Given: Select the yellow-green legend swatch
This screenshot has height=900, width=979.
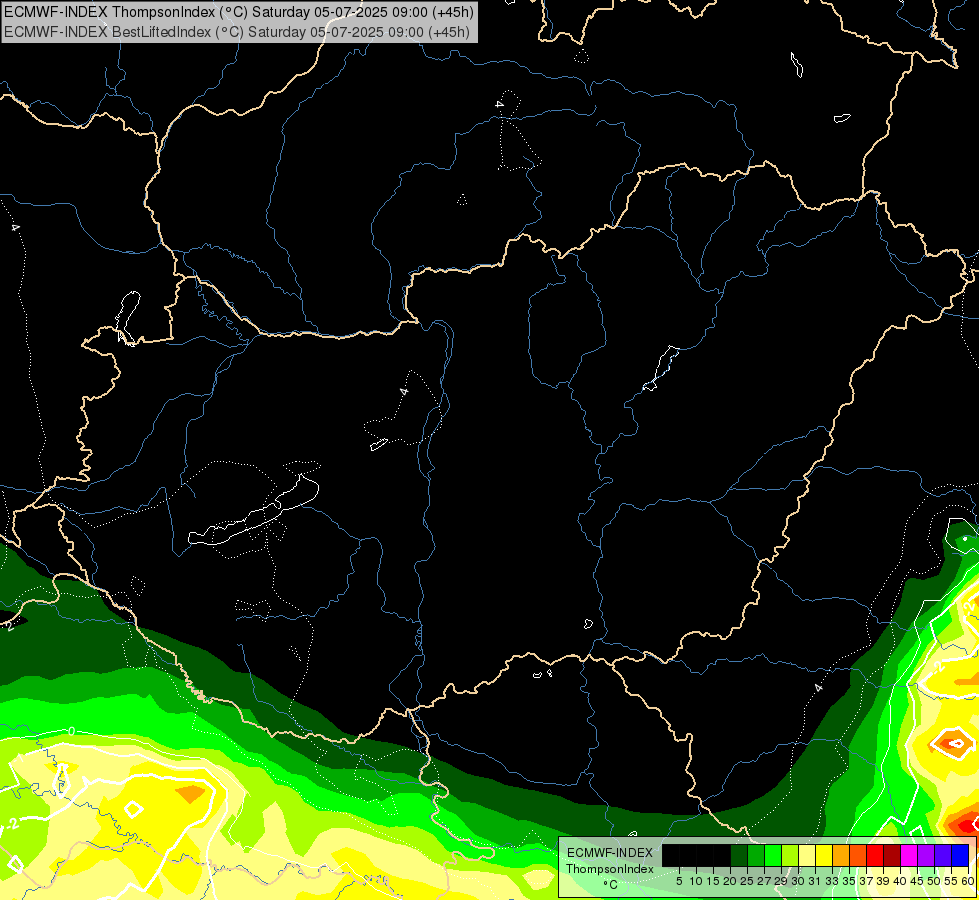Looking at the screenshot, I should click(790, 855).
